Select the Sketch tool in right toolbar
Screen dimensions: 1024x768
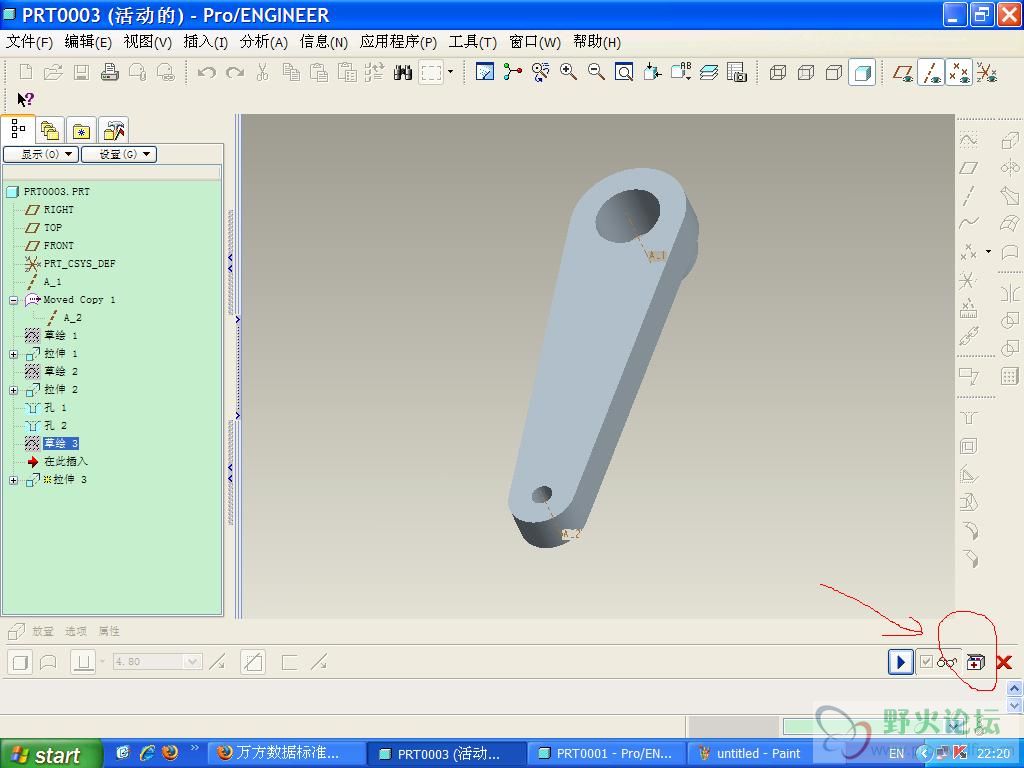point(968,140)
